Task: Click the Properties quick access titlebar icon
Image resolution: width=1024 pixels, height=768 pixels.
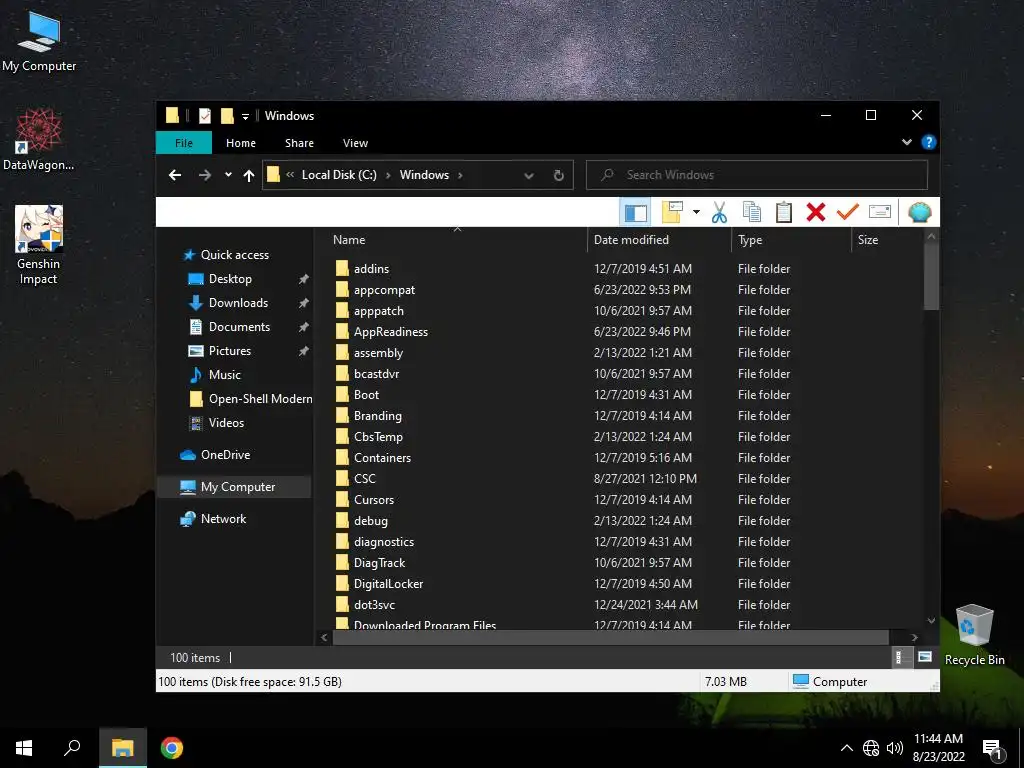Action: click(204, 116)
